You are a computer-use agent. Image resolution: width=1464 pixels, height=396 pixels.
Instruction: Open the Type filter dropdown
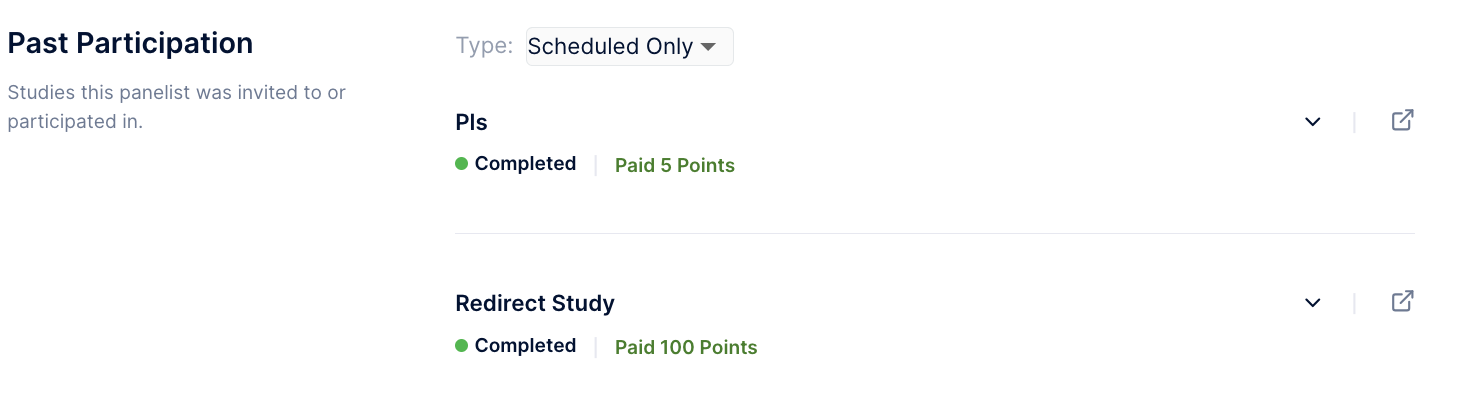pos(630,46)
